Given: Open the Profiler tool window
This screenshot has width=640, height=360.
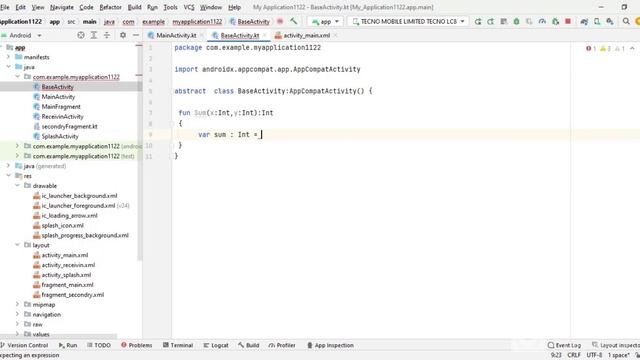Looking at the screenshot, I should tap(282, 345).
